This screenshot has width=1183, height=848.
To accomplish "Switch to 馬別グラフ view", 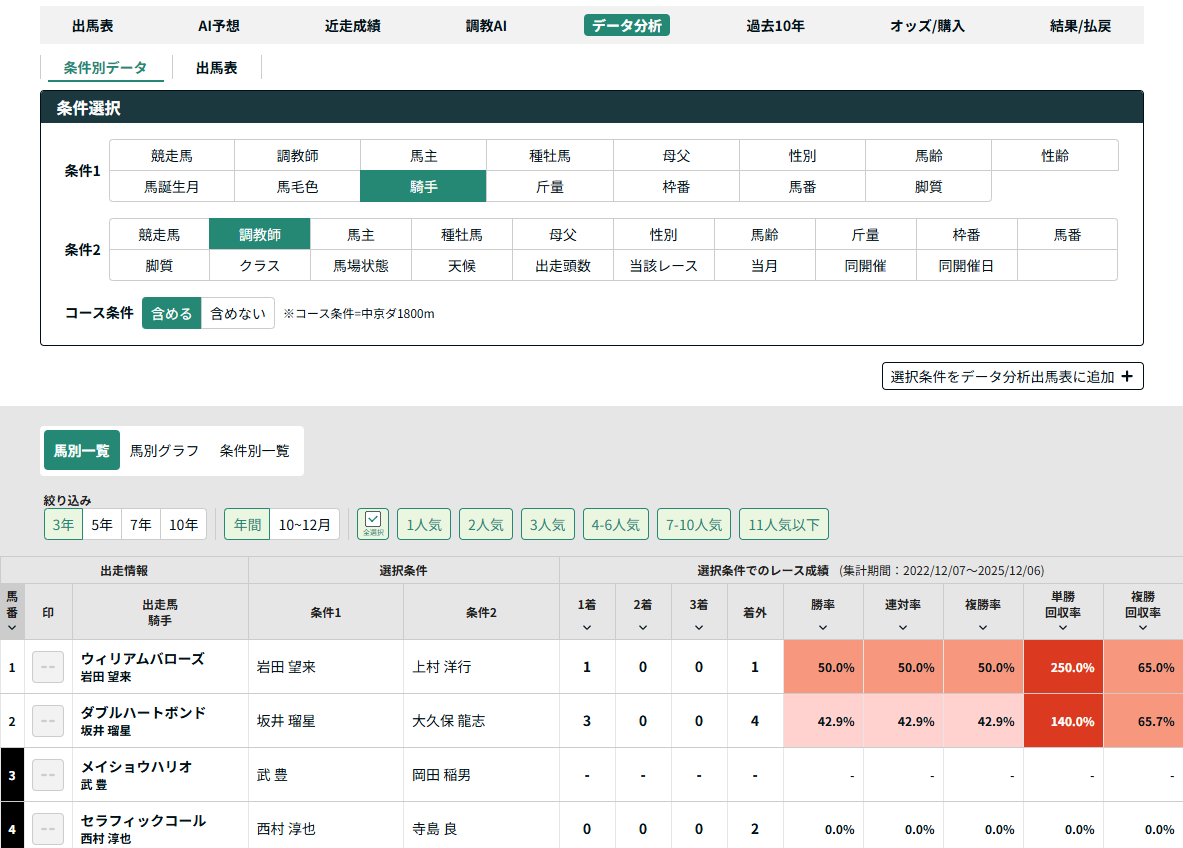I will point(165,451).
